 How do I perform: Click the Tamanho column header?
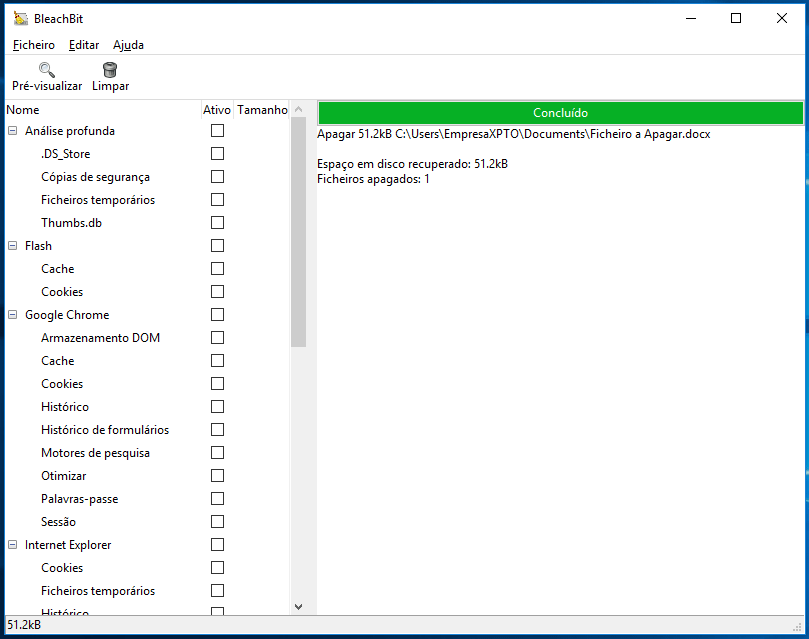262,110
